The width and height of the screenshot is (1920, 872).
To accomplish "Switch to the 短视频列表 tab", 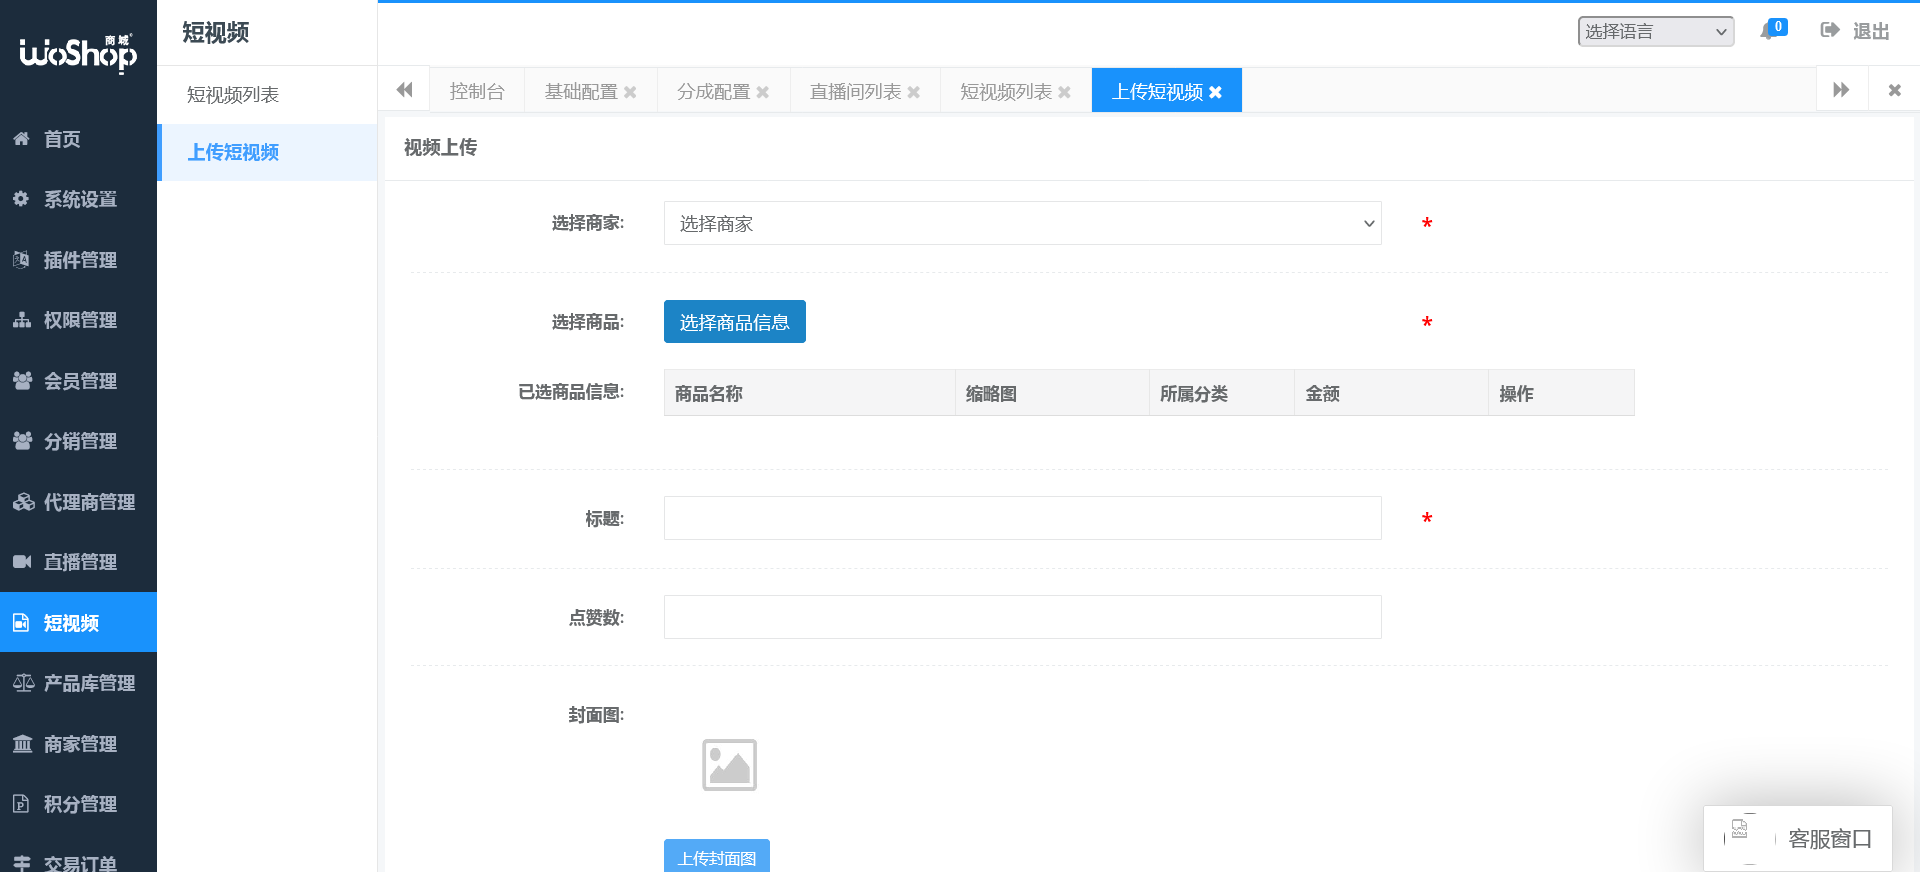I will coord(1005,92).
